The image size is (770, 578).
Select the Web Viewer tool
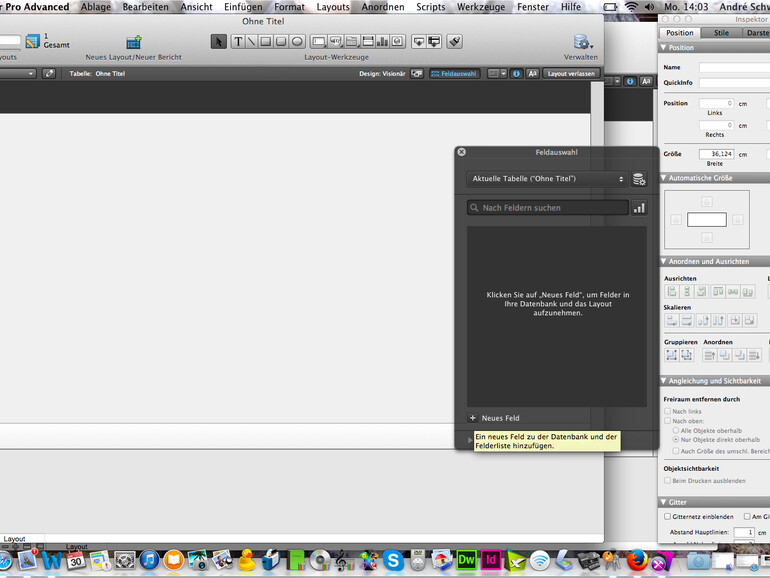coord(398,42)
